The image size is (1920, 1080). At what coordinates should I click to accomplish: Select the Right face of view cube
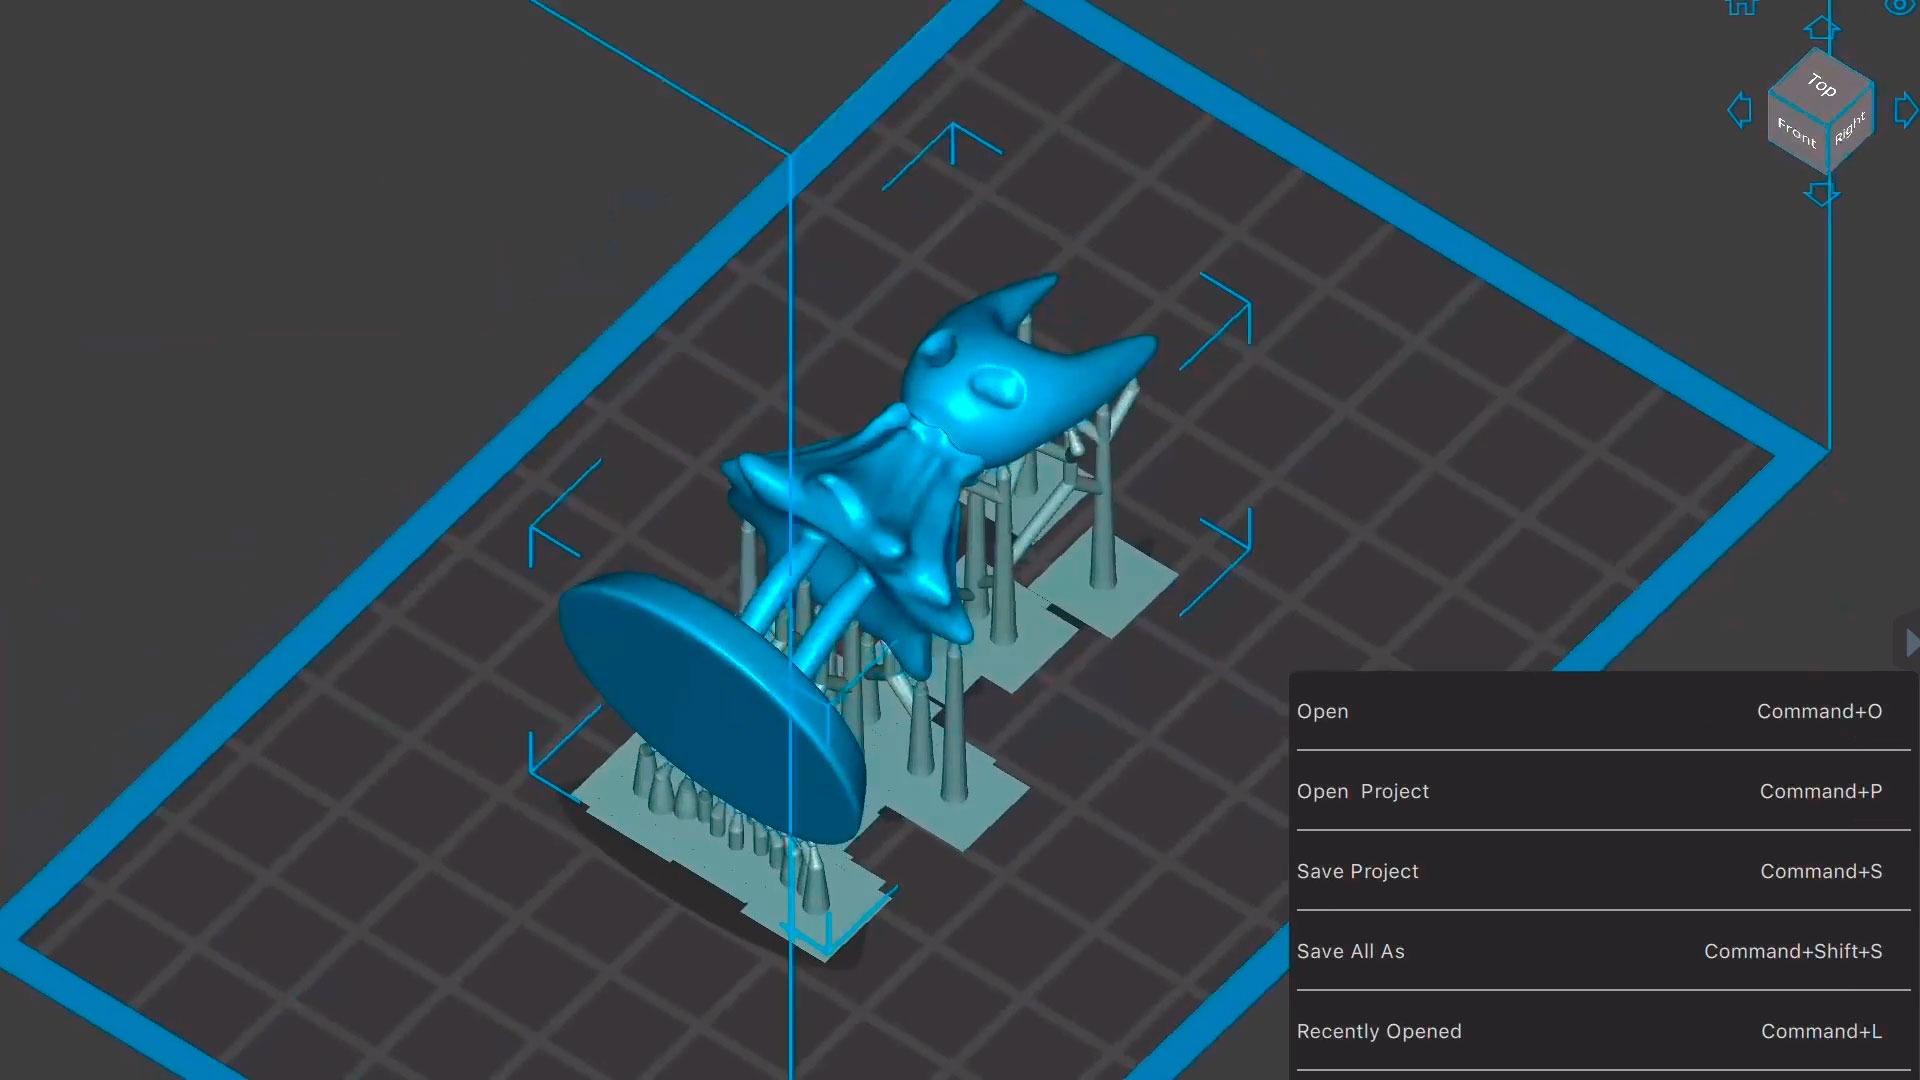pos(1850,128)
